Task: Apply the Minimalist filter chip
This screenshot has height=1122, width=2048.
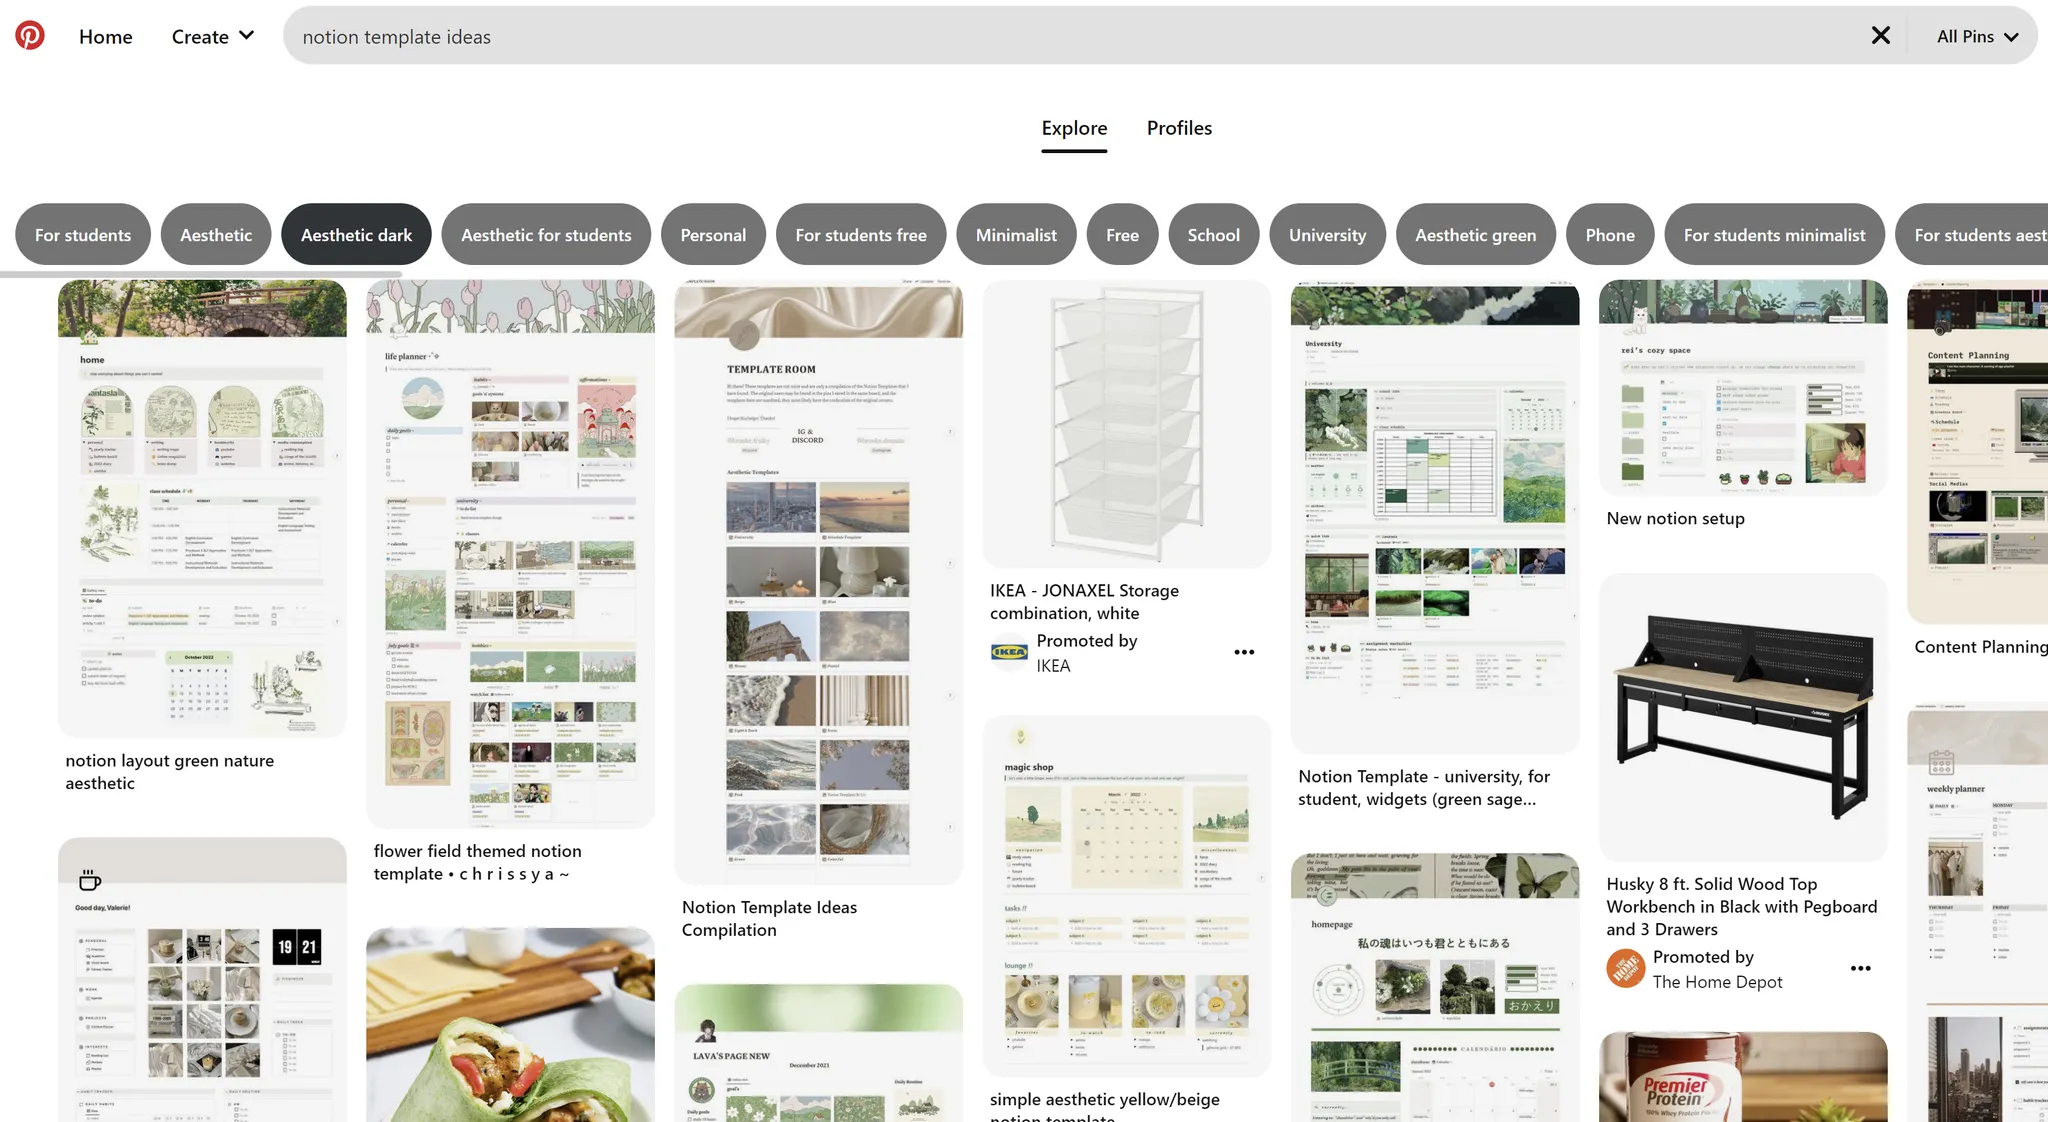Action: [1016, 235]
